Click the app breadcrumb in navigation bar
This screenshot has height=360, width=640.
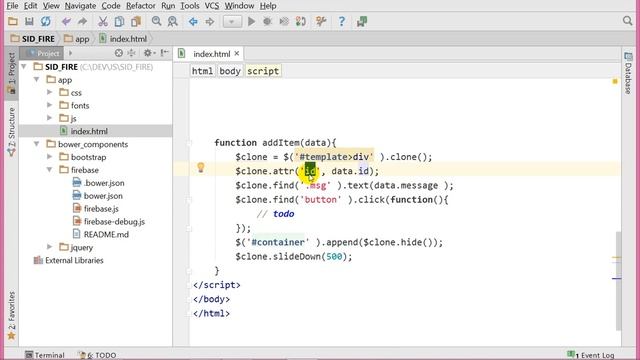(77, 39)
